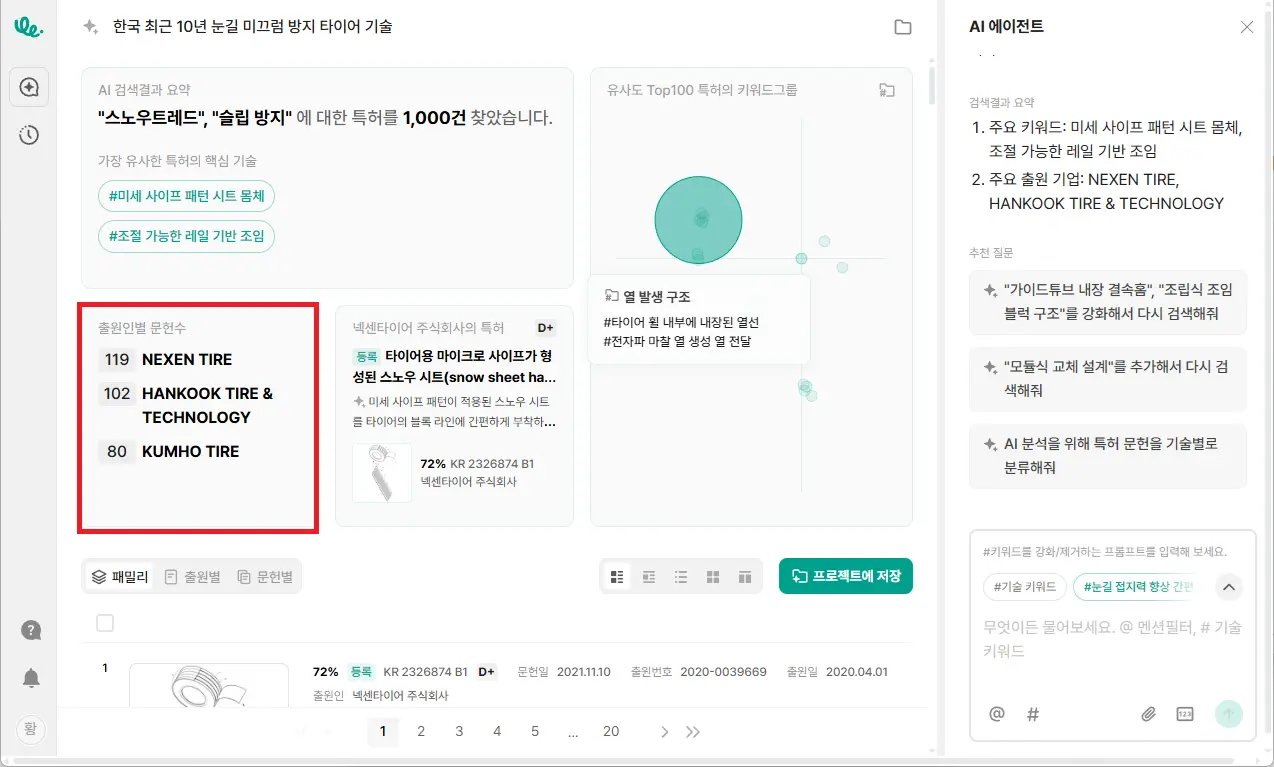Image resolution: width=1274 pixels, height=767 pixels.
Task: Collapse keyword chips with the chevron-up button
Action: point(1229,587)
